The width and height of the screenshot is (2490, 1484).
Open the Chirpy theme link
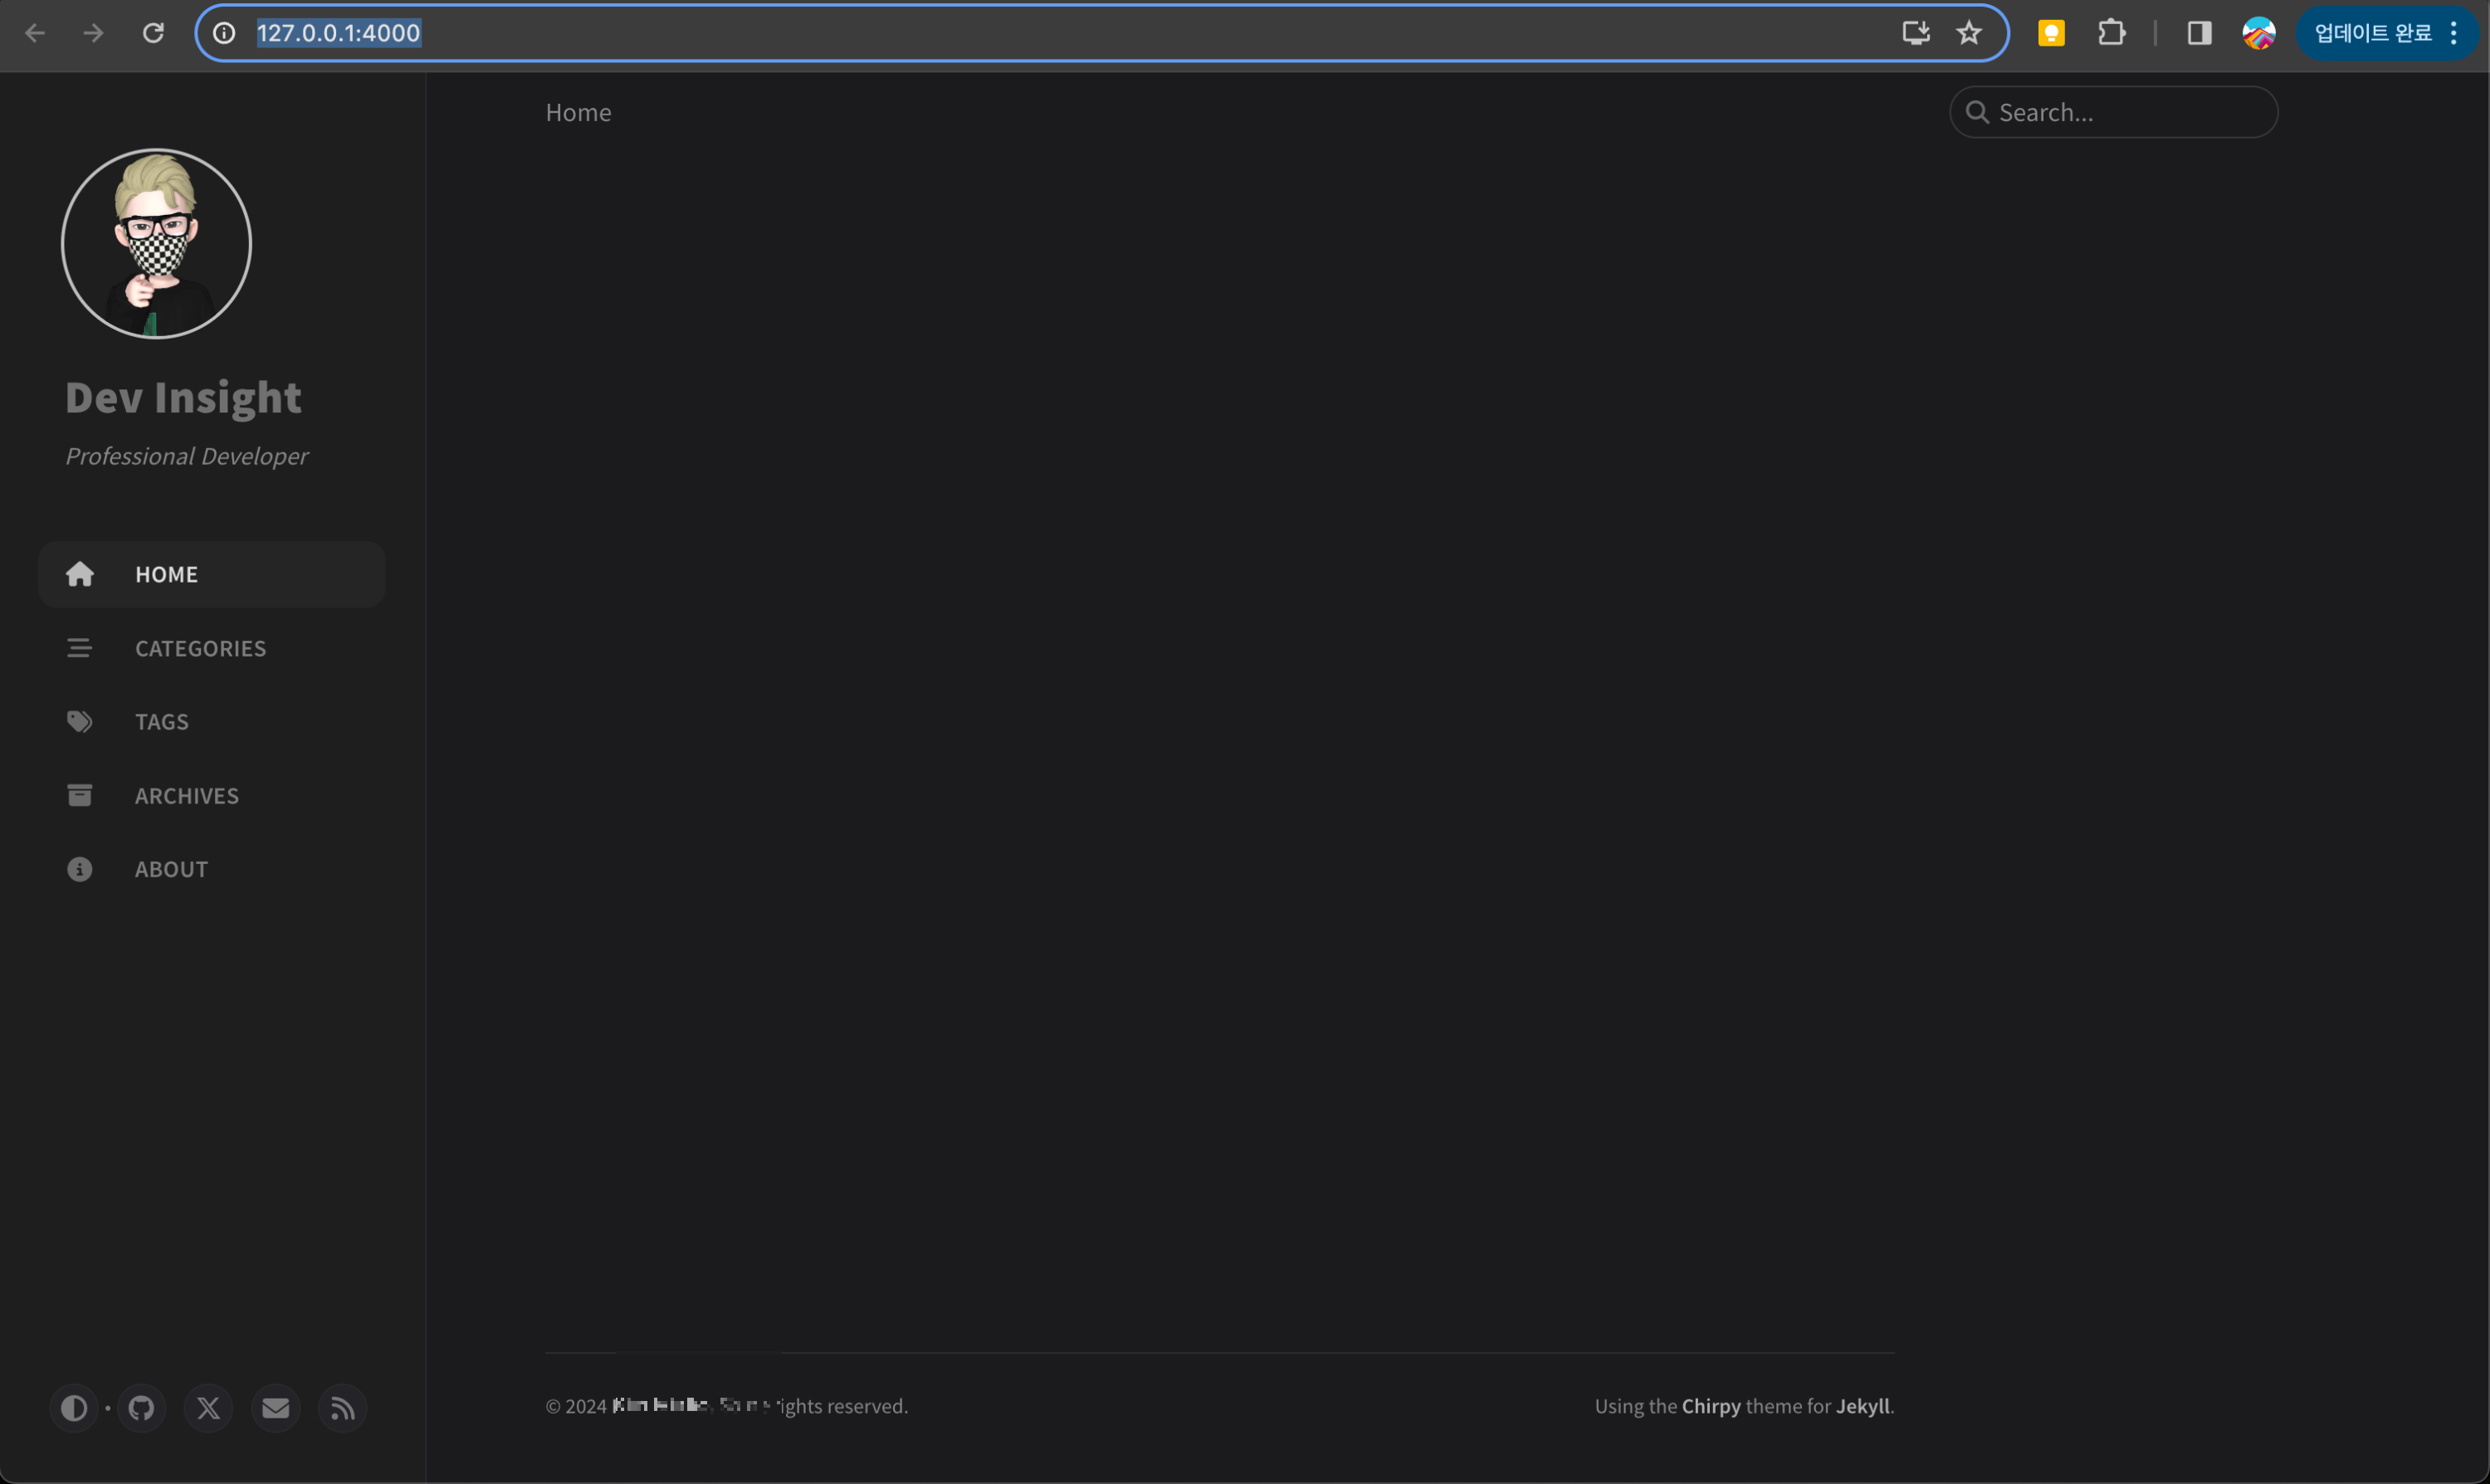[1711, 1406]
